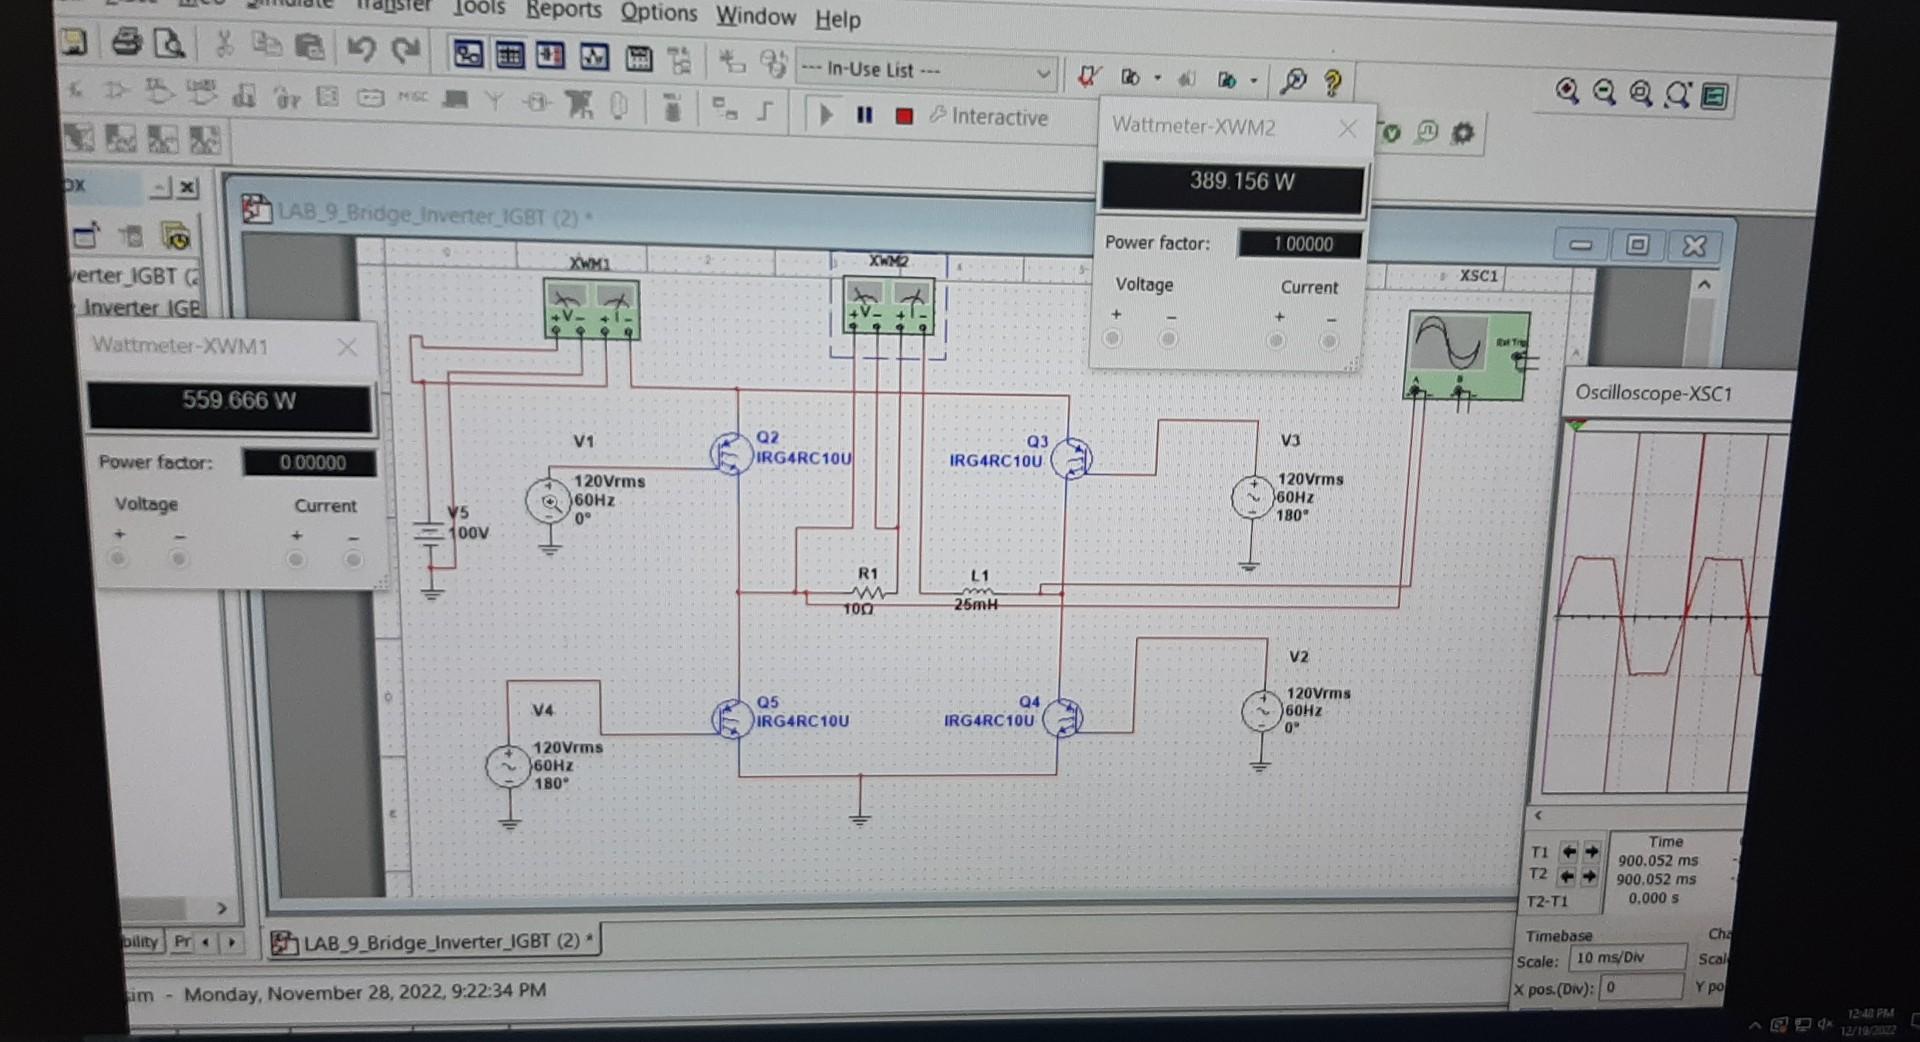Select the Current minus terminal in Wattmeter-XWM2
The image size is (1920, 1042).
point(1329,340)
